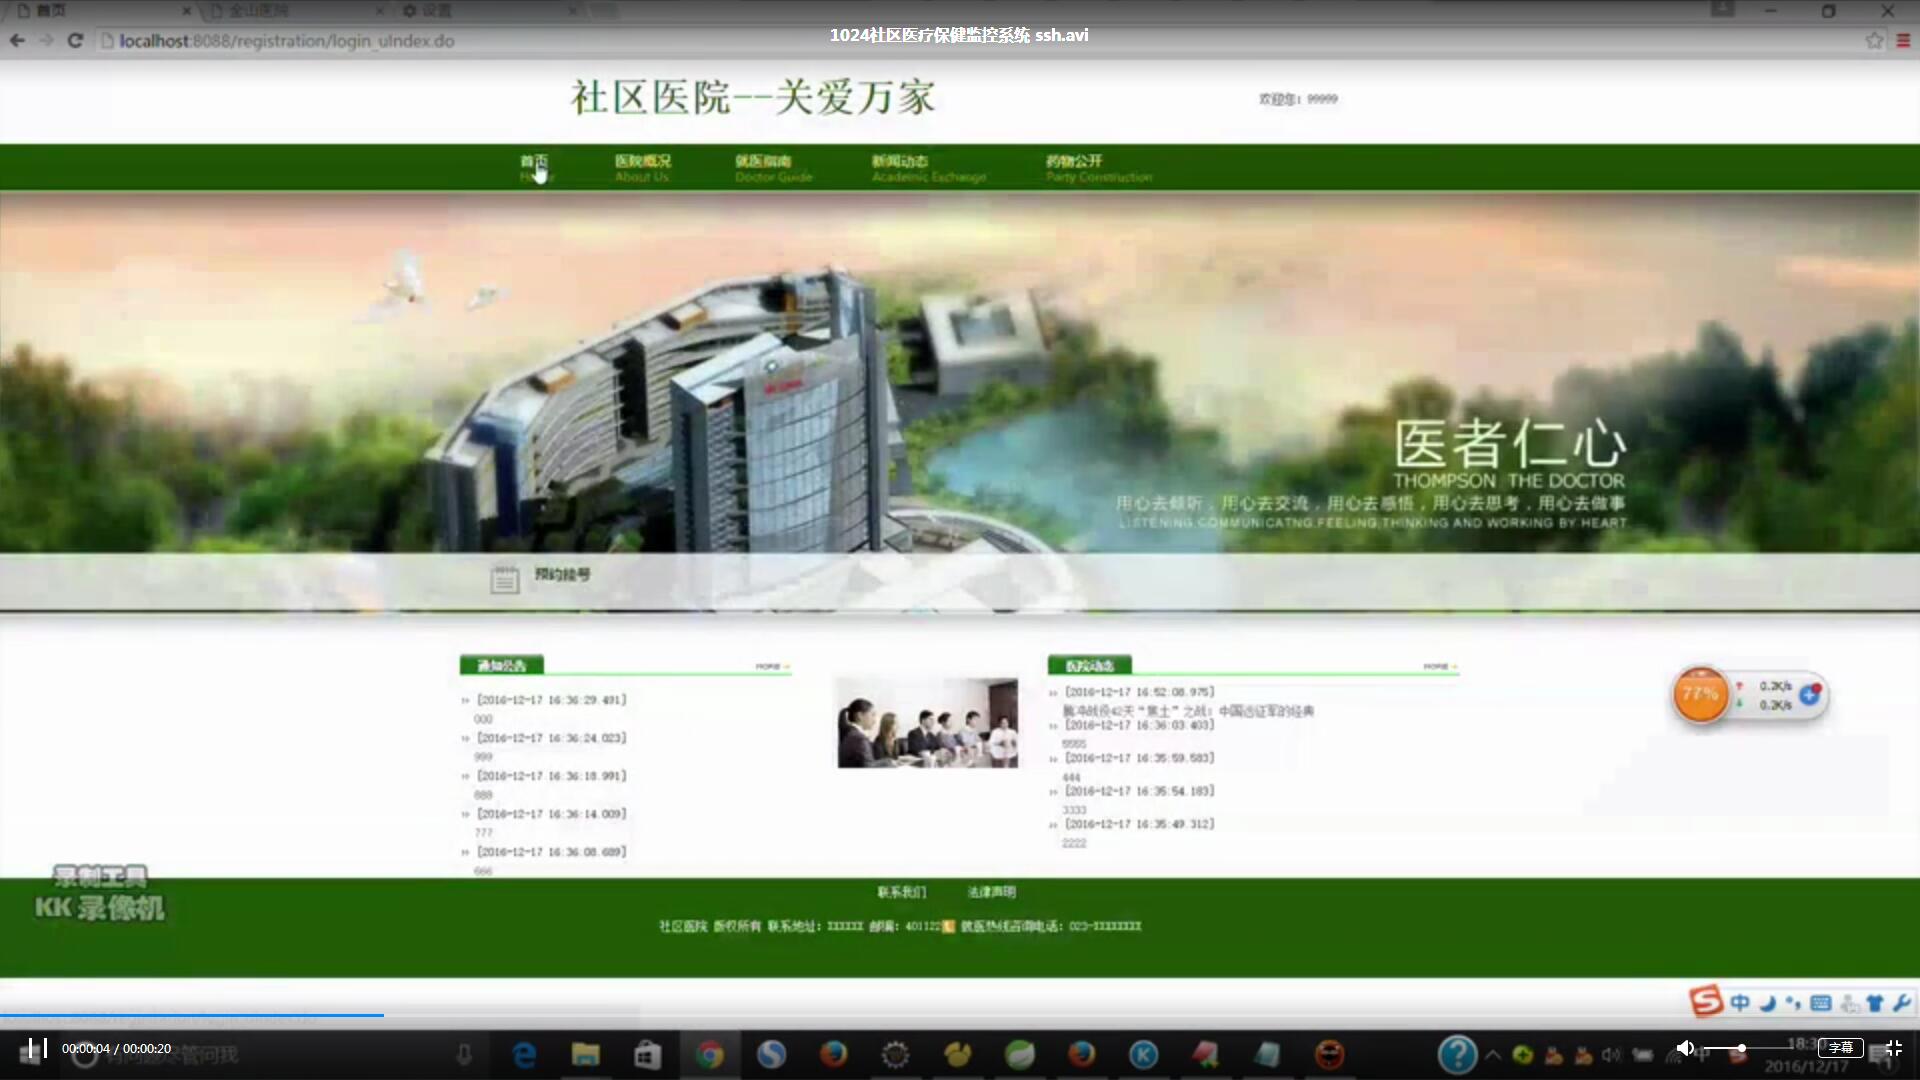Open Sogou skin shirt icon

pyautogui.click(x=1875, y=1002)
